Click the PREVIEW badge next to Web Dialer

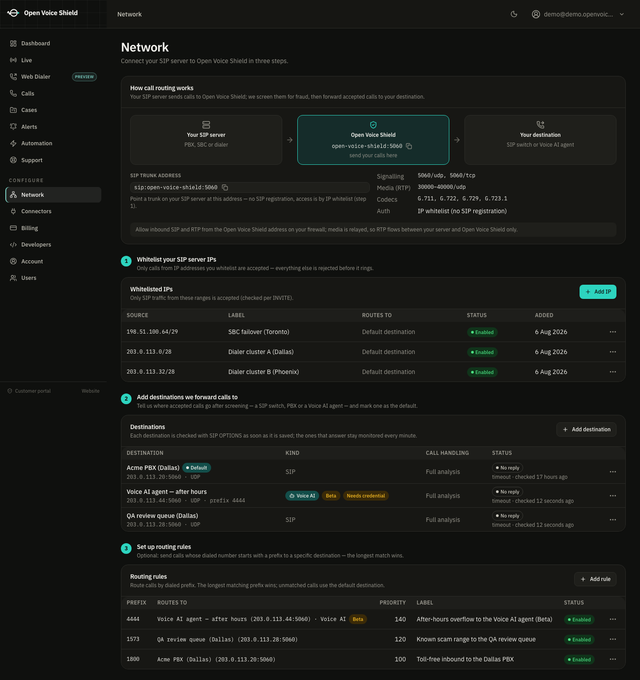84,77
